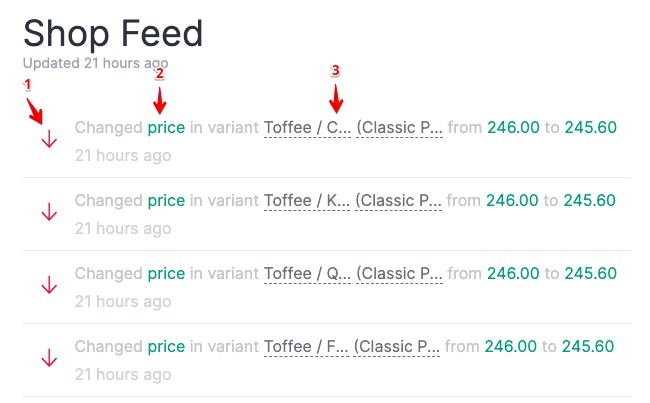650x403 pixels.
Task: Click the price-drop arrow beside the Toffee / K entry
Action: click(x=49, y=213)
